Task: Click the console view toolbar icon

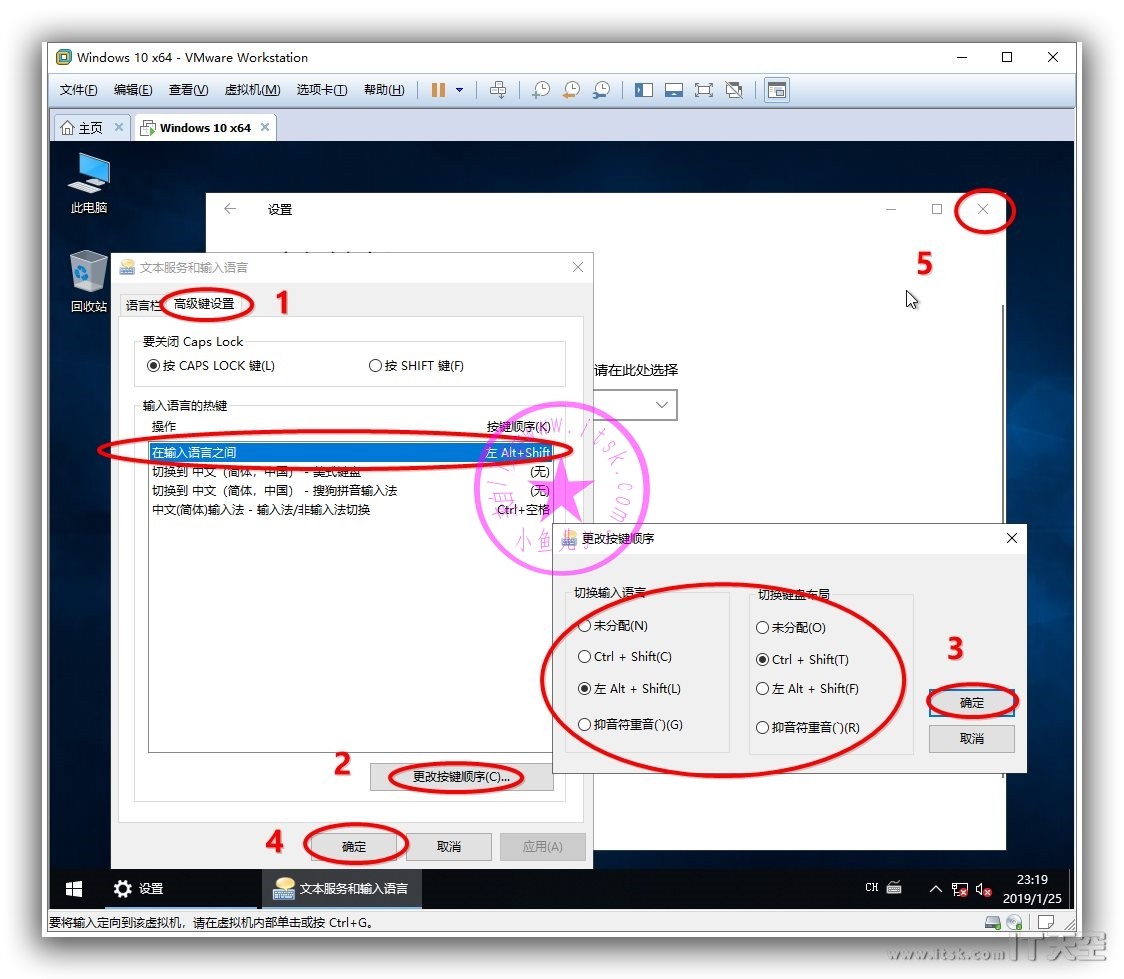Action: point(777,90)
